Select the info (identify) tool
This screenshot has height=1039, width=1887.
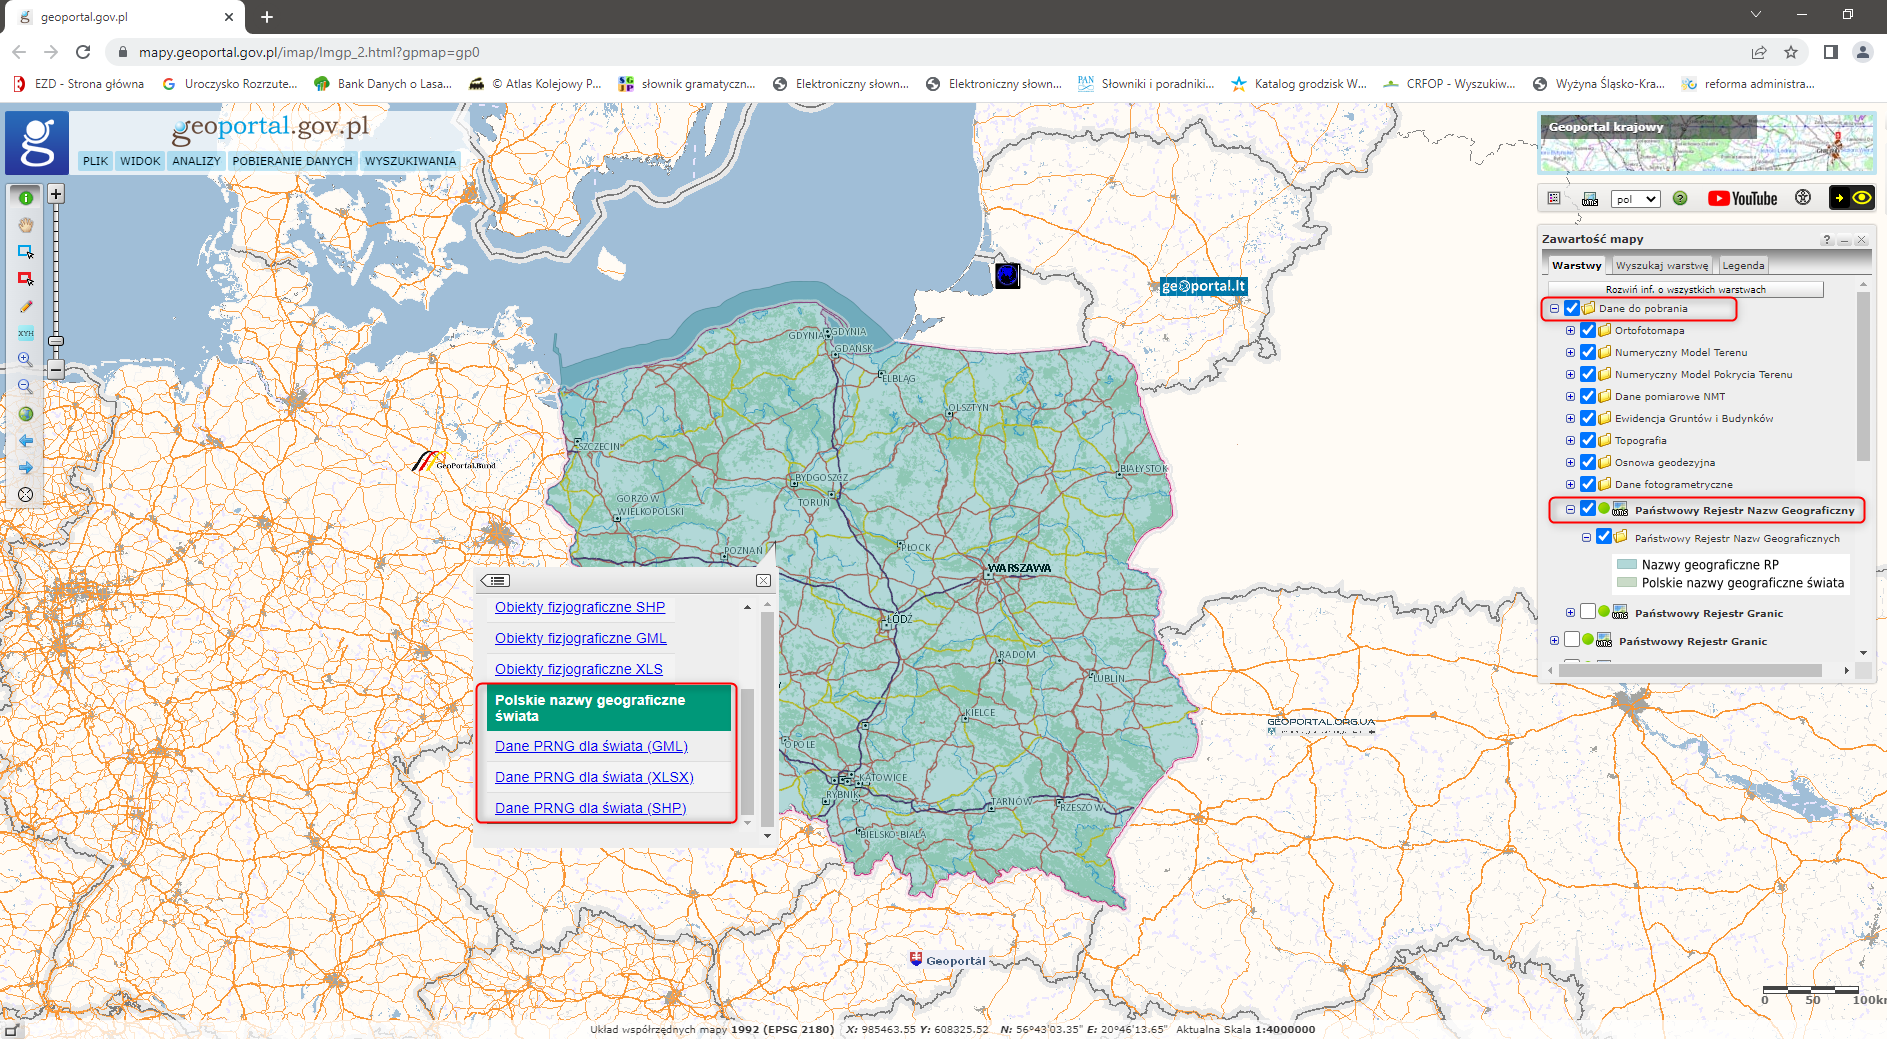26,197
